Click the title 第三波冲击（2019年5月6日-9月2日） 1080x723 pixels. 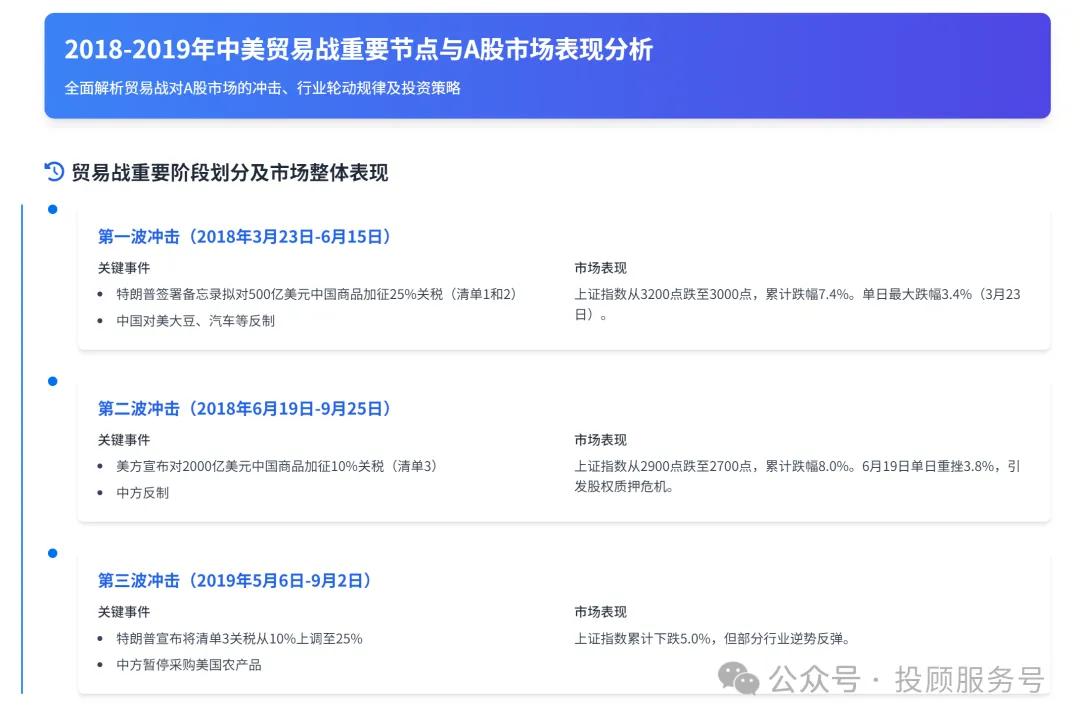[x=237, y=581]
